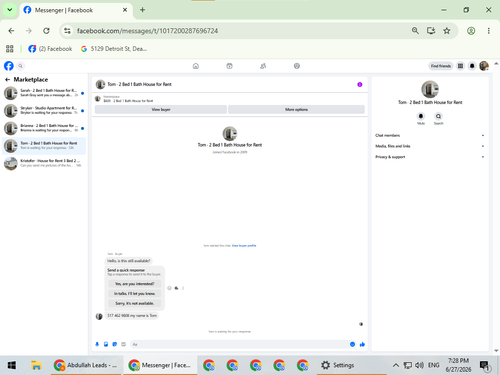Click the back arrow beside Marketplace
Image resolution: width=500 pixels, height=375 pixels.
7,80
